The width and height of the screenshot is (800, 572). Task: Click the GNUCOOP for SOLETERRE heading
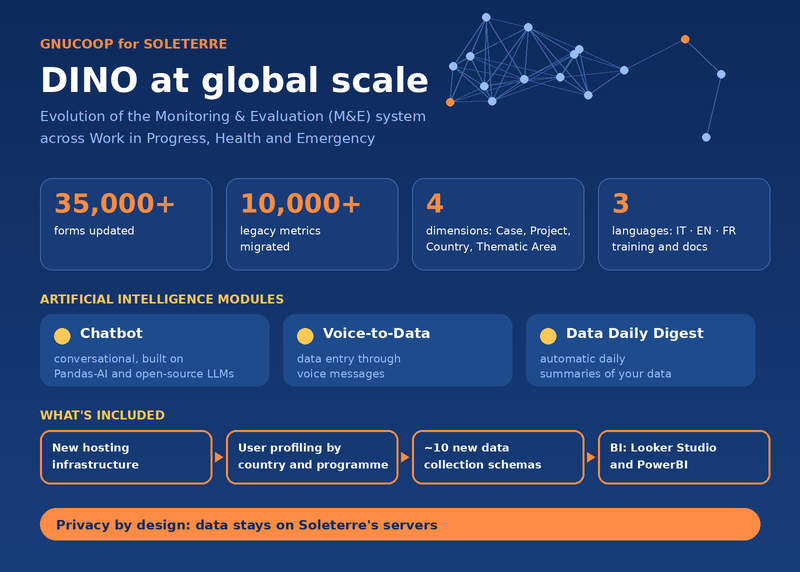point(134,44)
